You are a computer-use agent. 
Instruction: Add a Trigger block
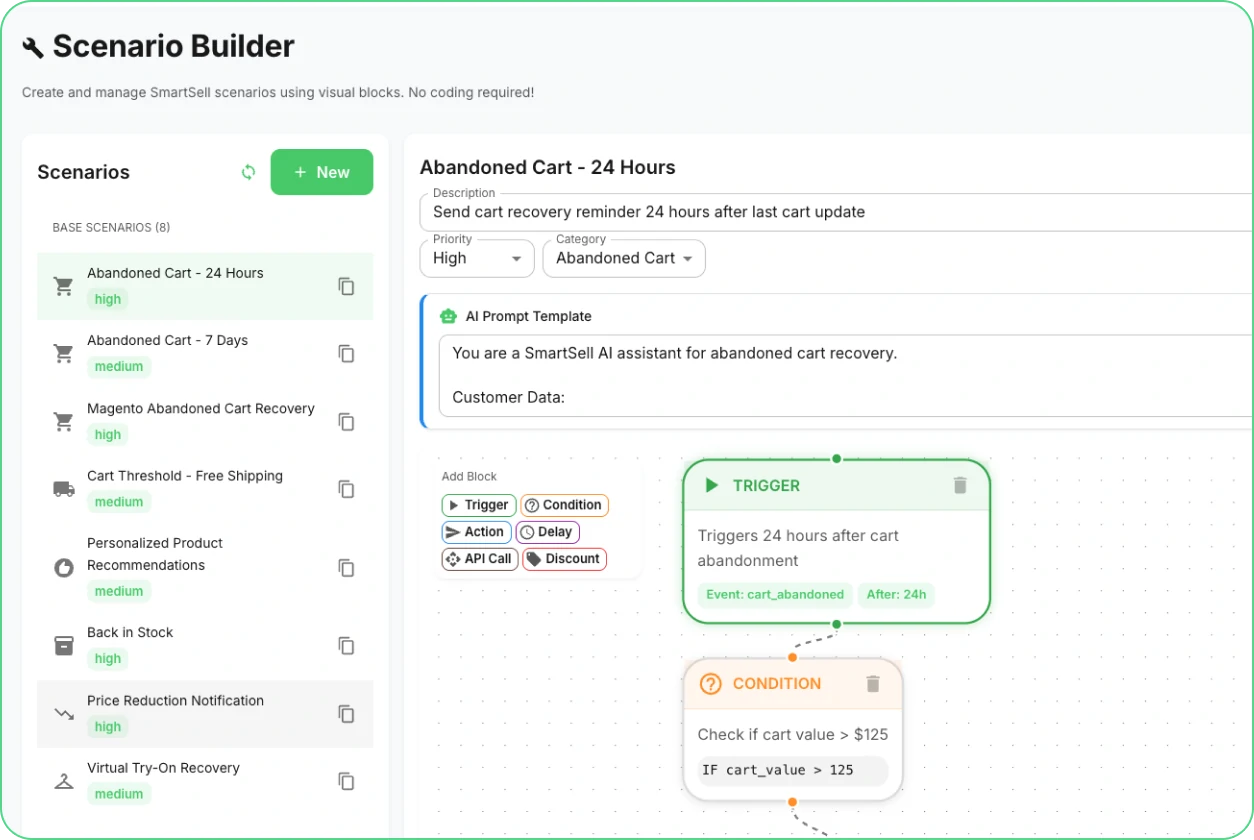(x=479, y=505)
